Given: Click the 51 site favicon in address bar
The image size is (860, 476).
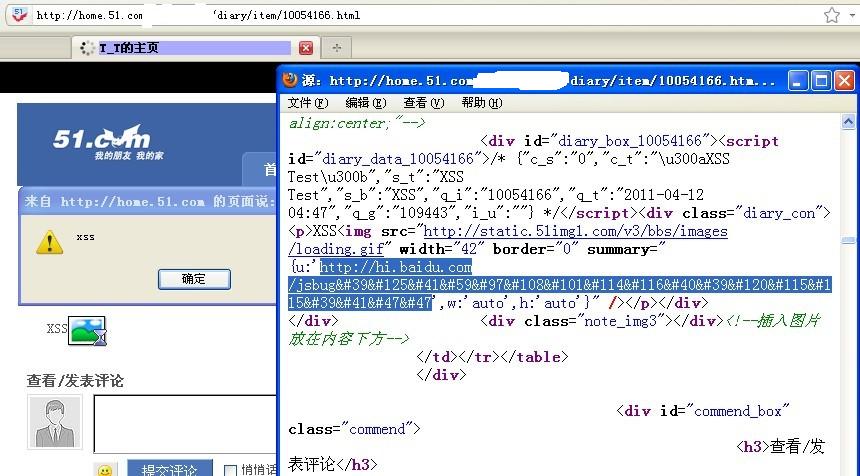Looking at the screenshot, I should (20, 14).
